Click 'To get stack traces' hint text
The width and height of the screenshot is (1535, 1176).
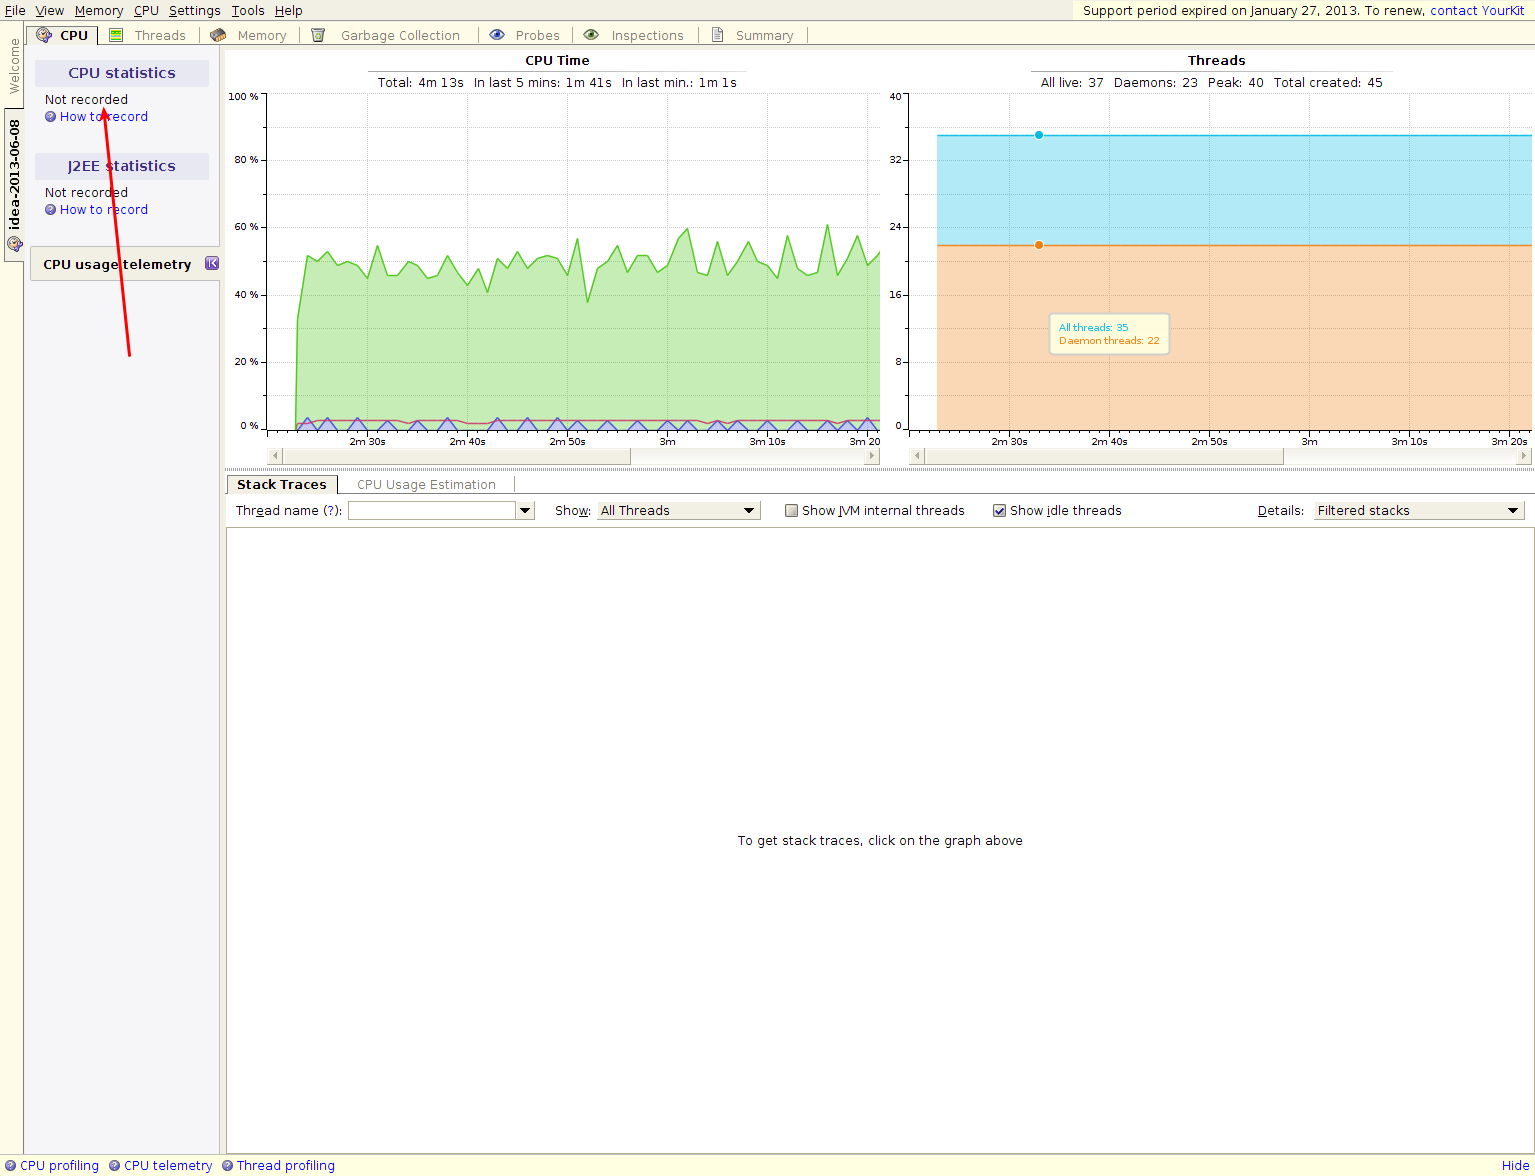[x=880, y=841]
